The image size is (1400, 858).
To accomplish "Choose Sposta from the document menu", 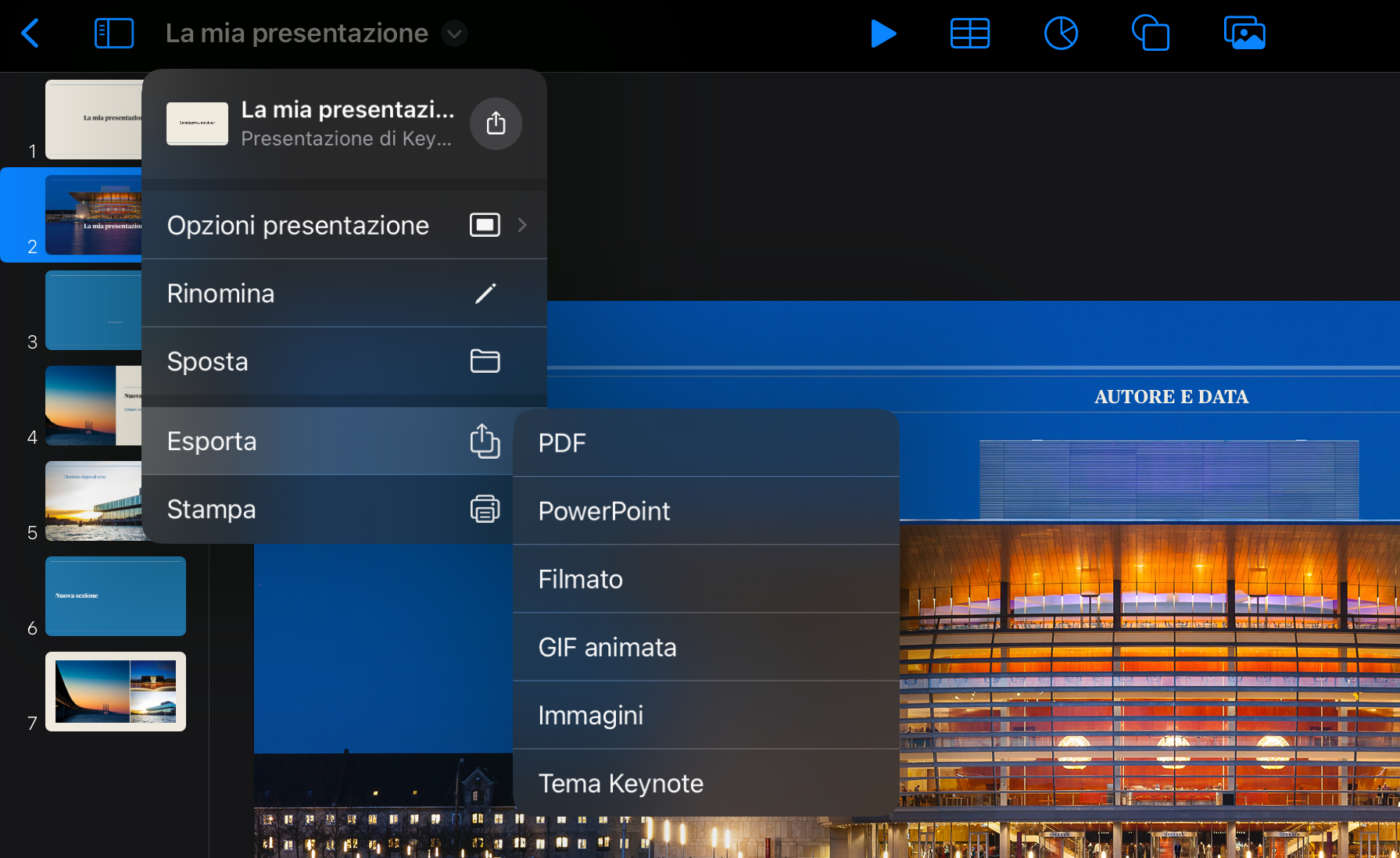I will [x=344, y=361].
